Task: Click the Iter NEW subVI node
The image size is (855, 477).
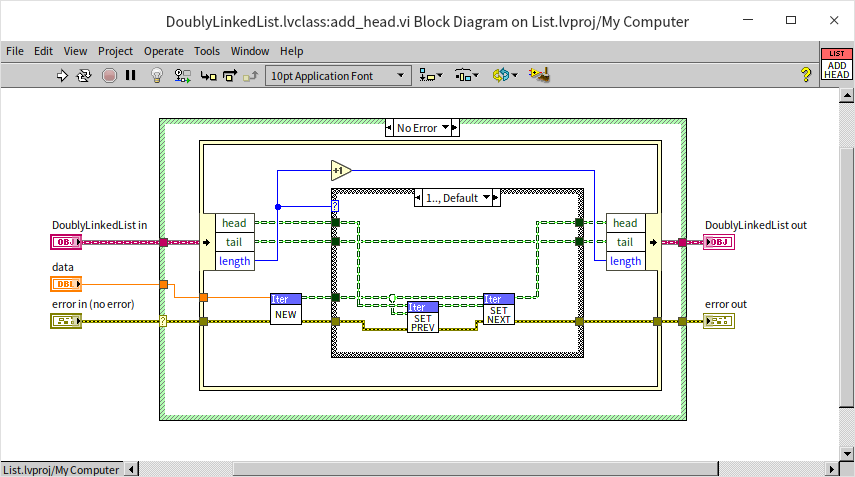Action: [x=286, y=308]
